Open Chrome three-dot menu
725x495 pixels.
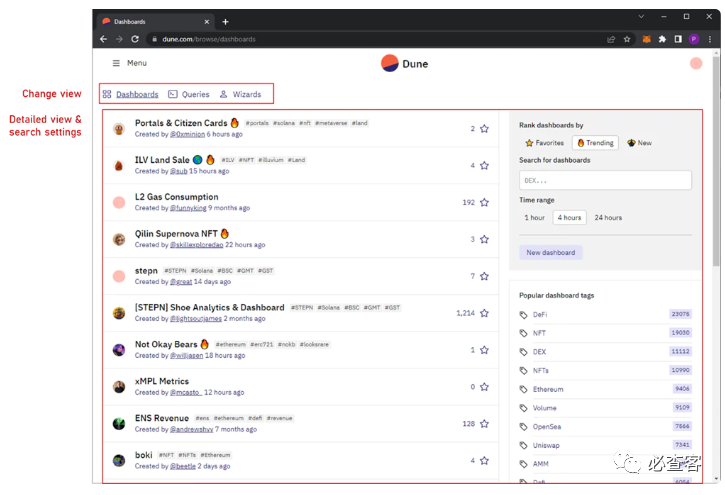coord(710,39)
